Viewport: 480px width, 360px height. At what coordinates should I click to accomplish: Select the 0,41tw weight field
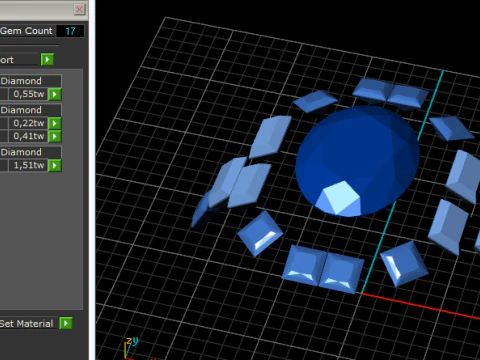[x=29, y=136]
